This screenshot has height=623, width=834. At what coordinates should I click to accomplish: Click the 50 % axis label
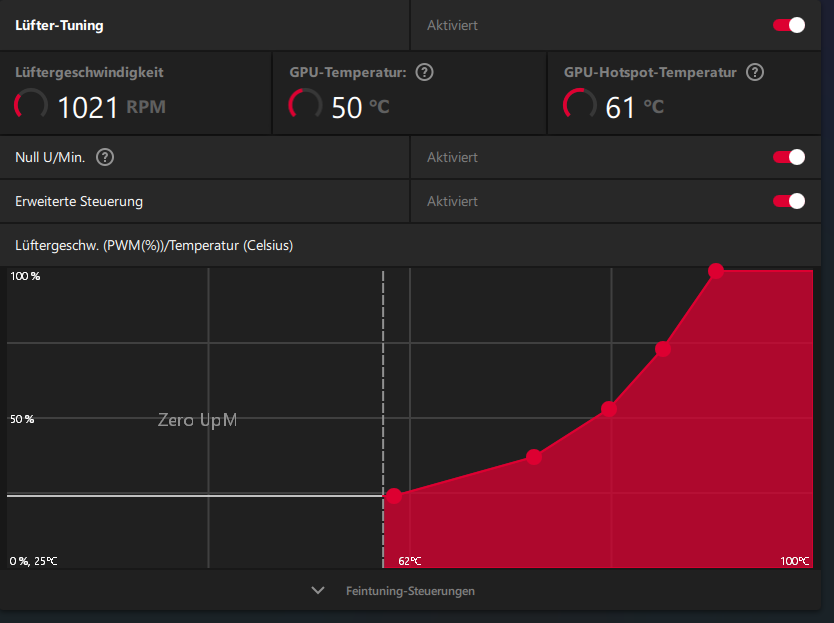click(22, 419)
